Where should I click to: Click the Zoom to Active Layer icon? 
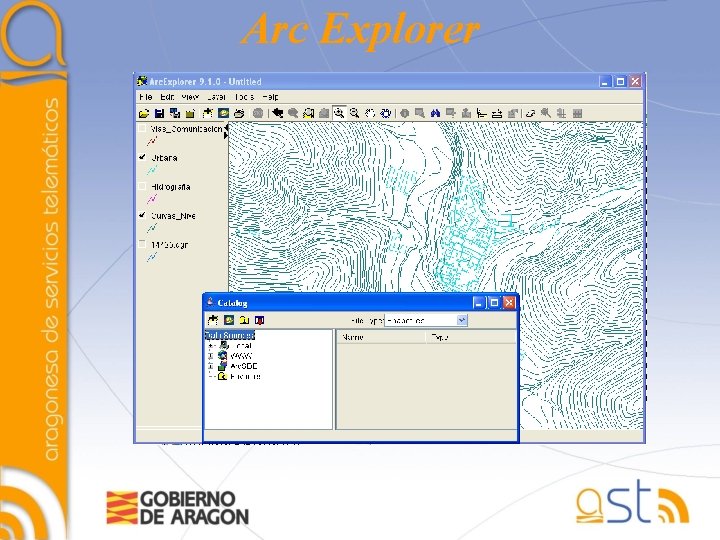tap(308, 113)
